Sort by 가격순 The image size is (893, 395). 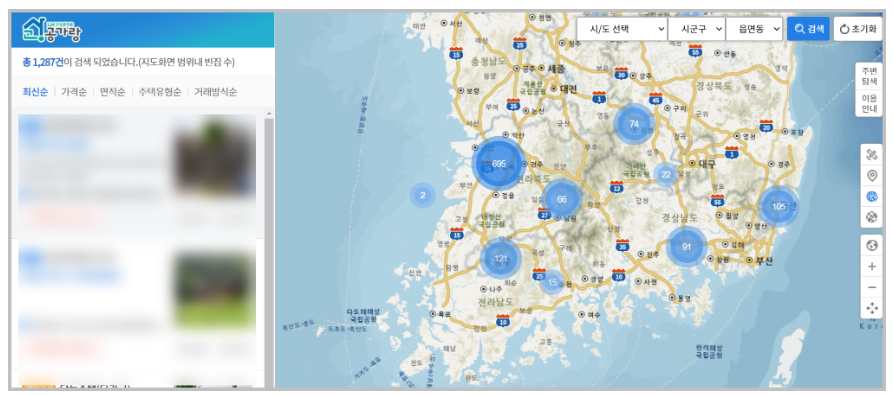(x=73, y=92)
